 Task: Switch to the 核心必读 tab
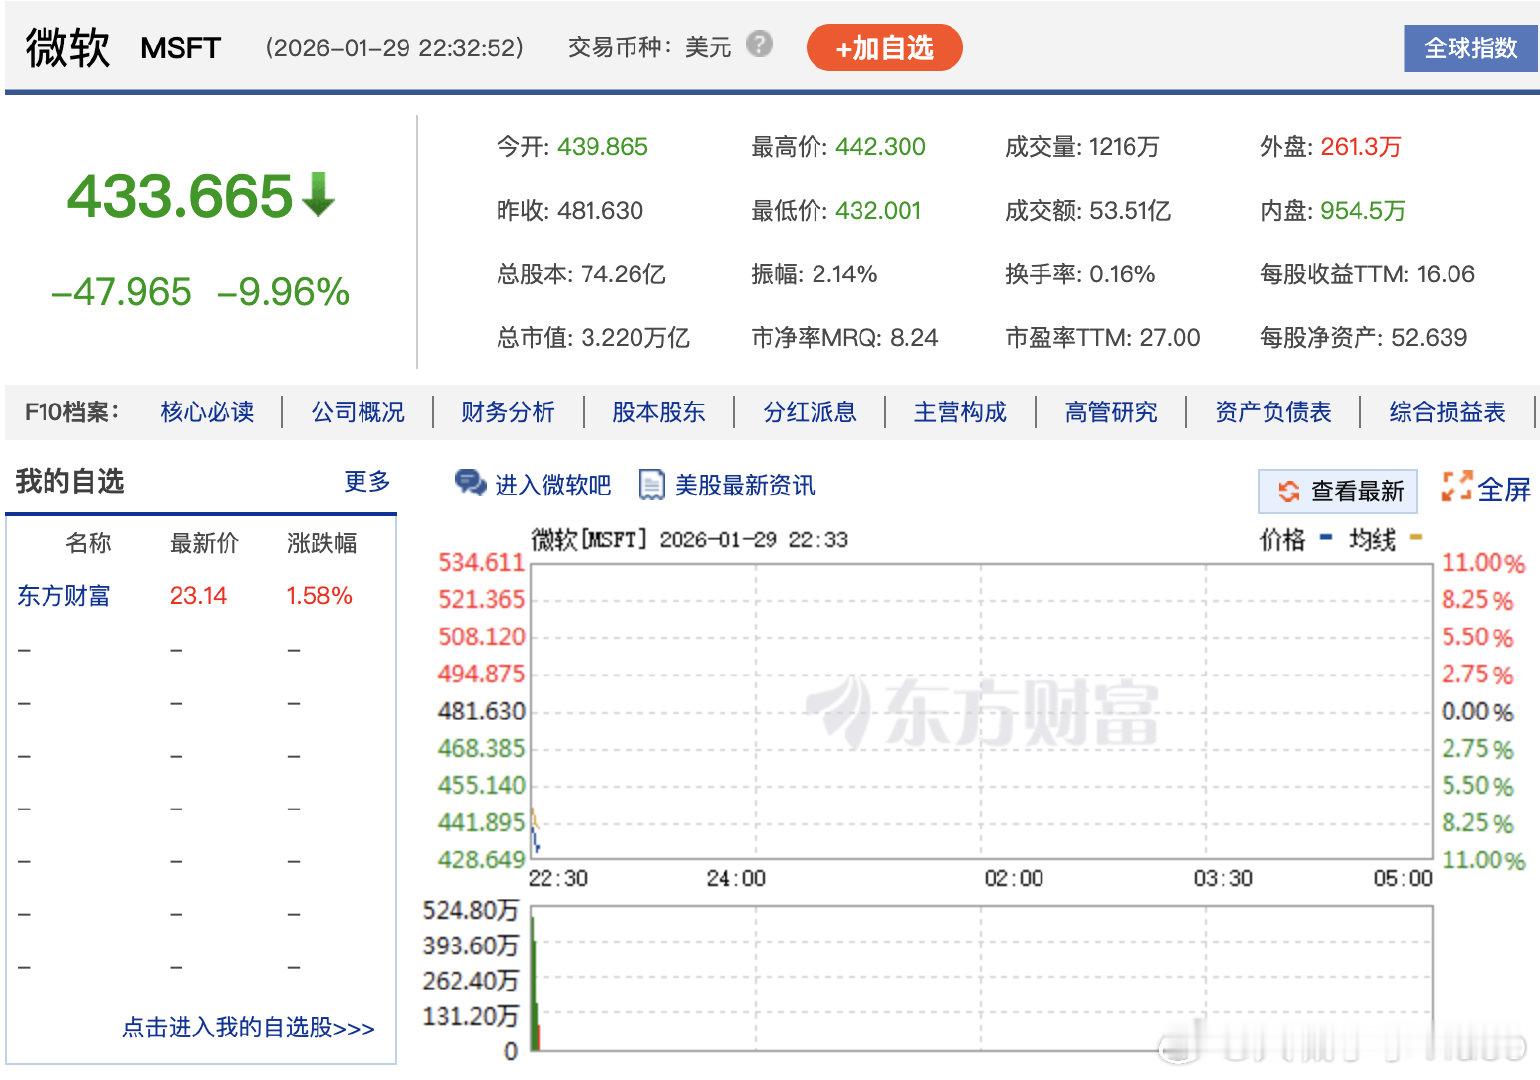coord(206,412)
